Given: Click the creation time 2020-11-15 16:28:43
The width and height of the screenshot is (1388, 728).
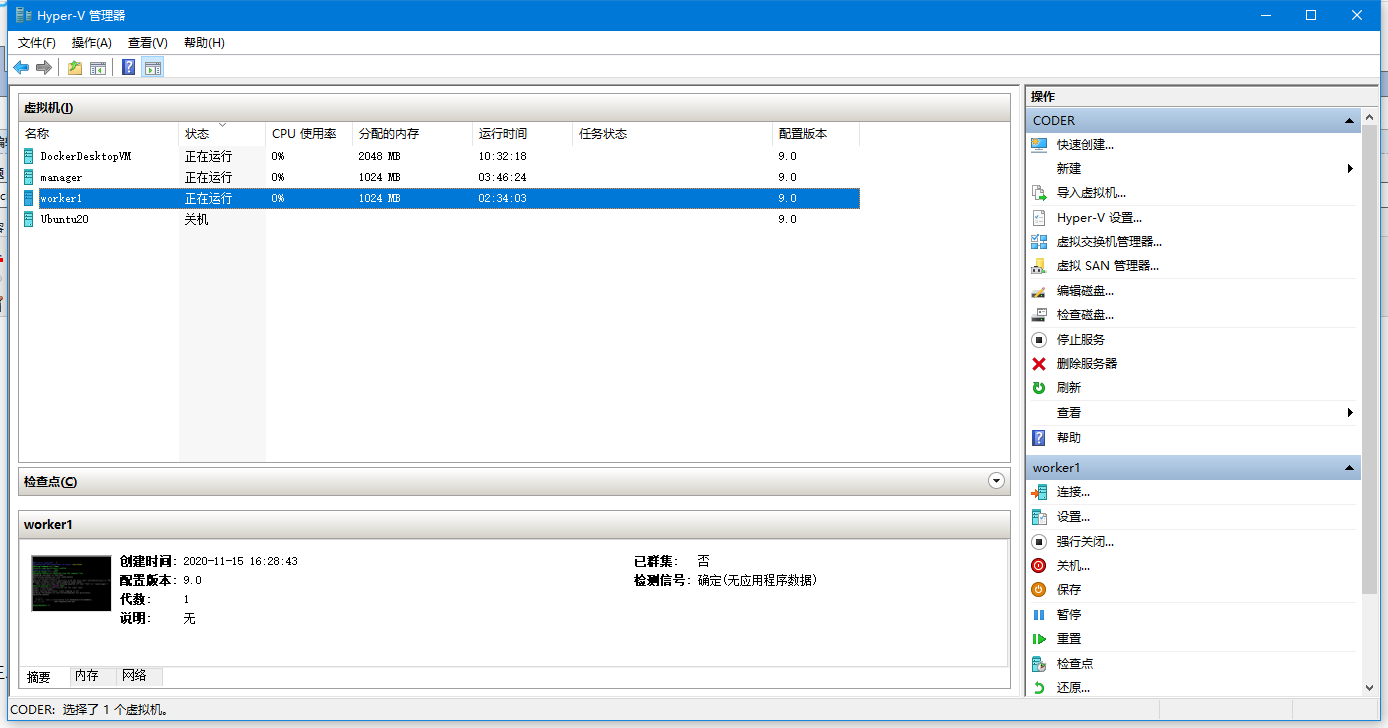Looking at the screenshot, I should point(240,561).
